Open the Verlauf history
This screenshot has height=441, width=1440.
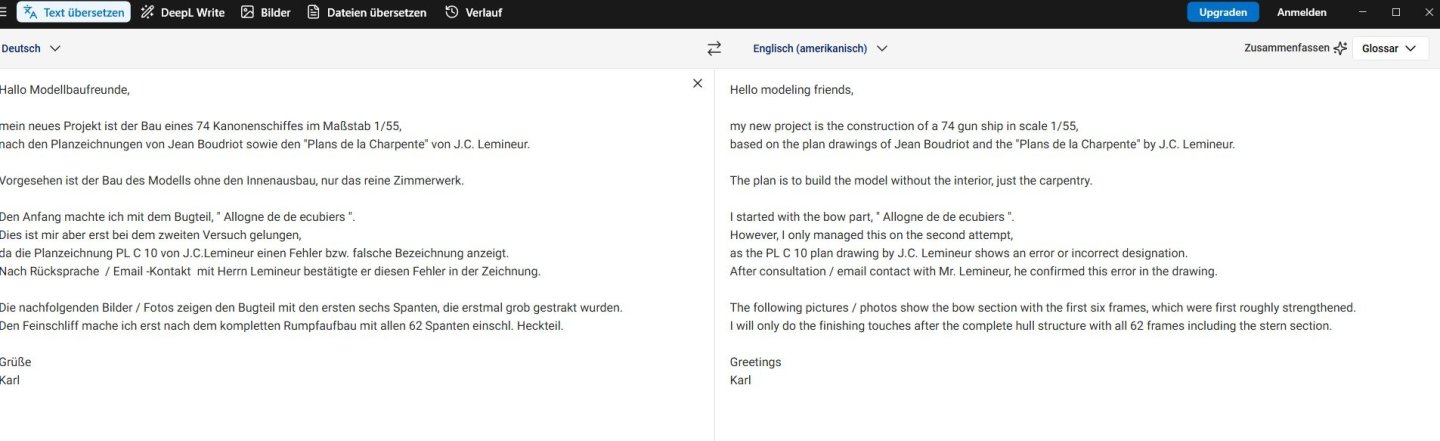(473, 12)
